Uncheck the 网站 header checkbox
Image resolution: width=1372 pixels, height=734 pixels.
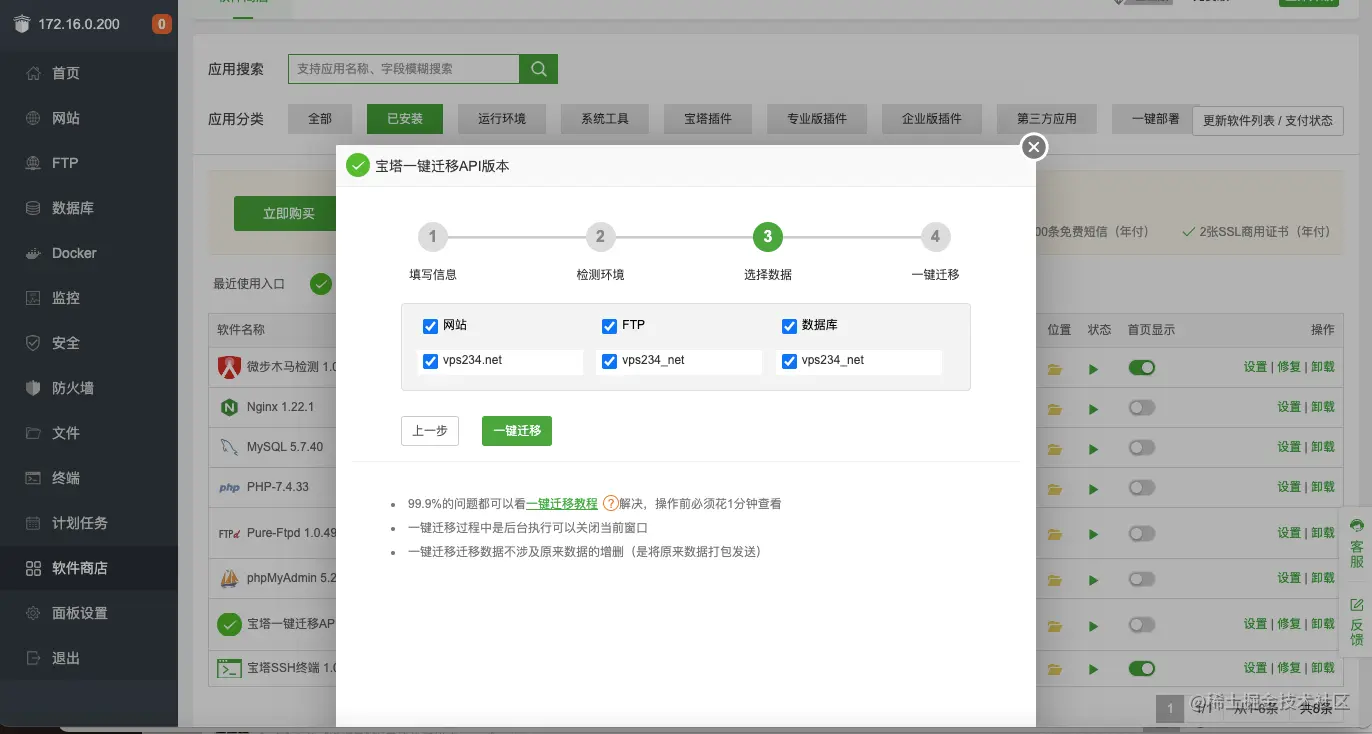(x=430, y=326)
